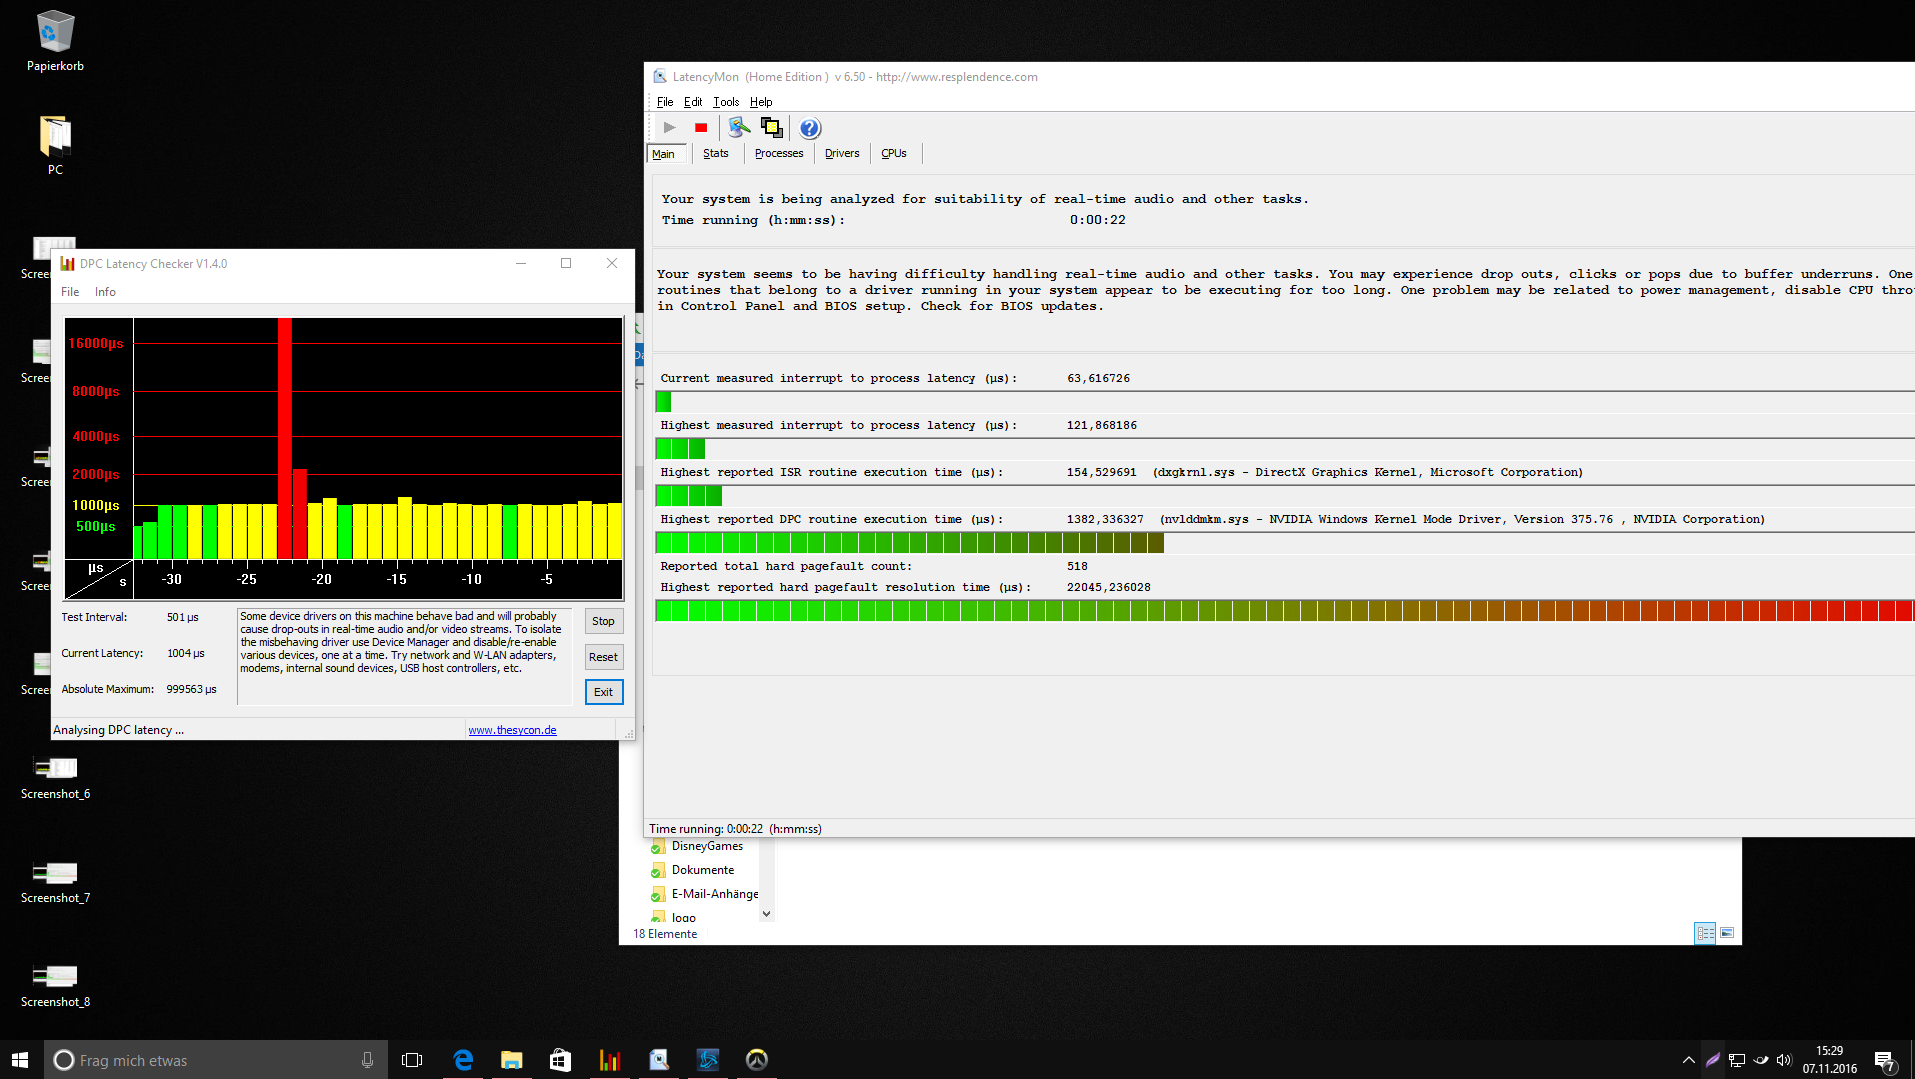Open the Tools menu in LatencyMon
Image resolution: width=1915 pixels, height=1079 pixels.
[726, 102]
